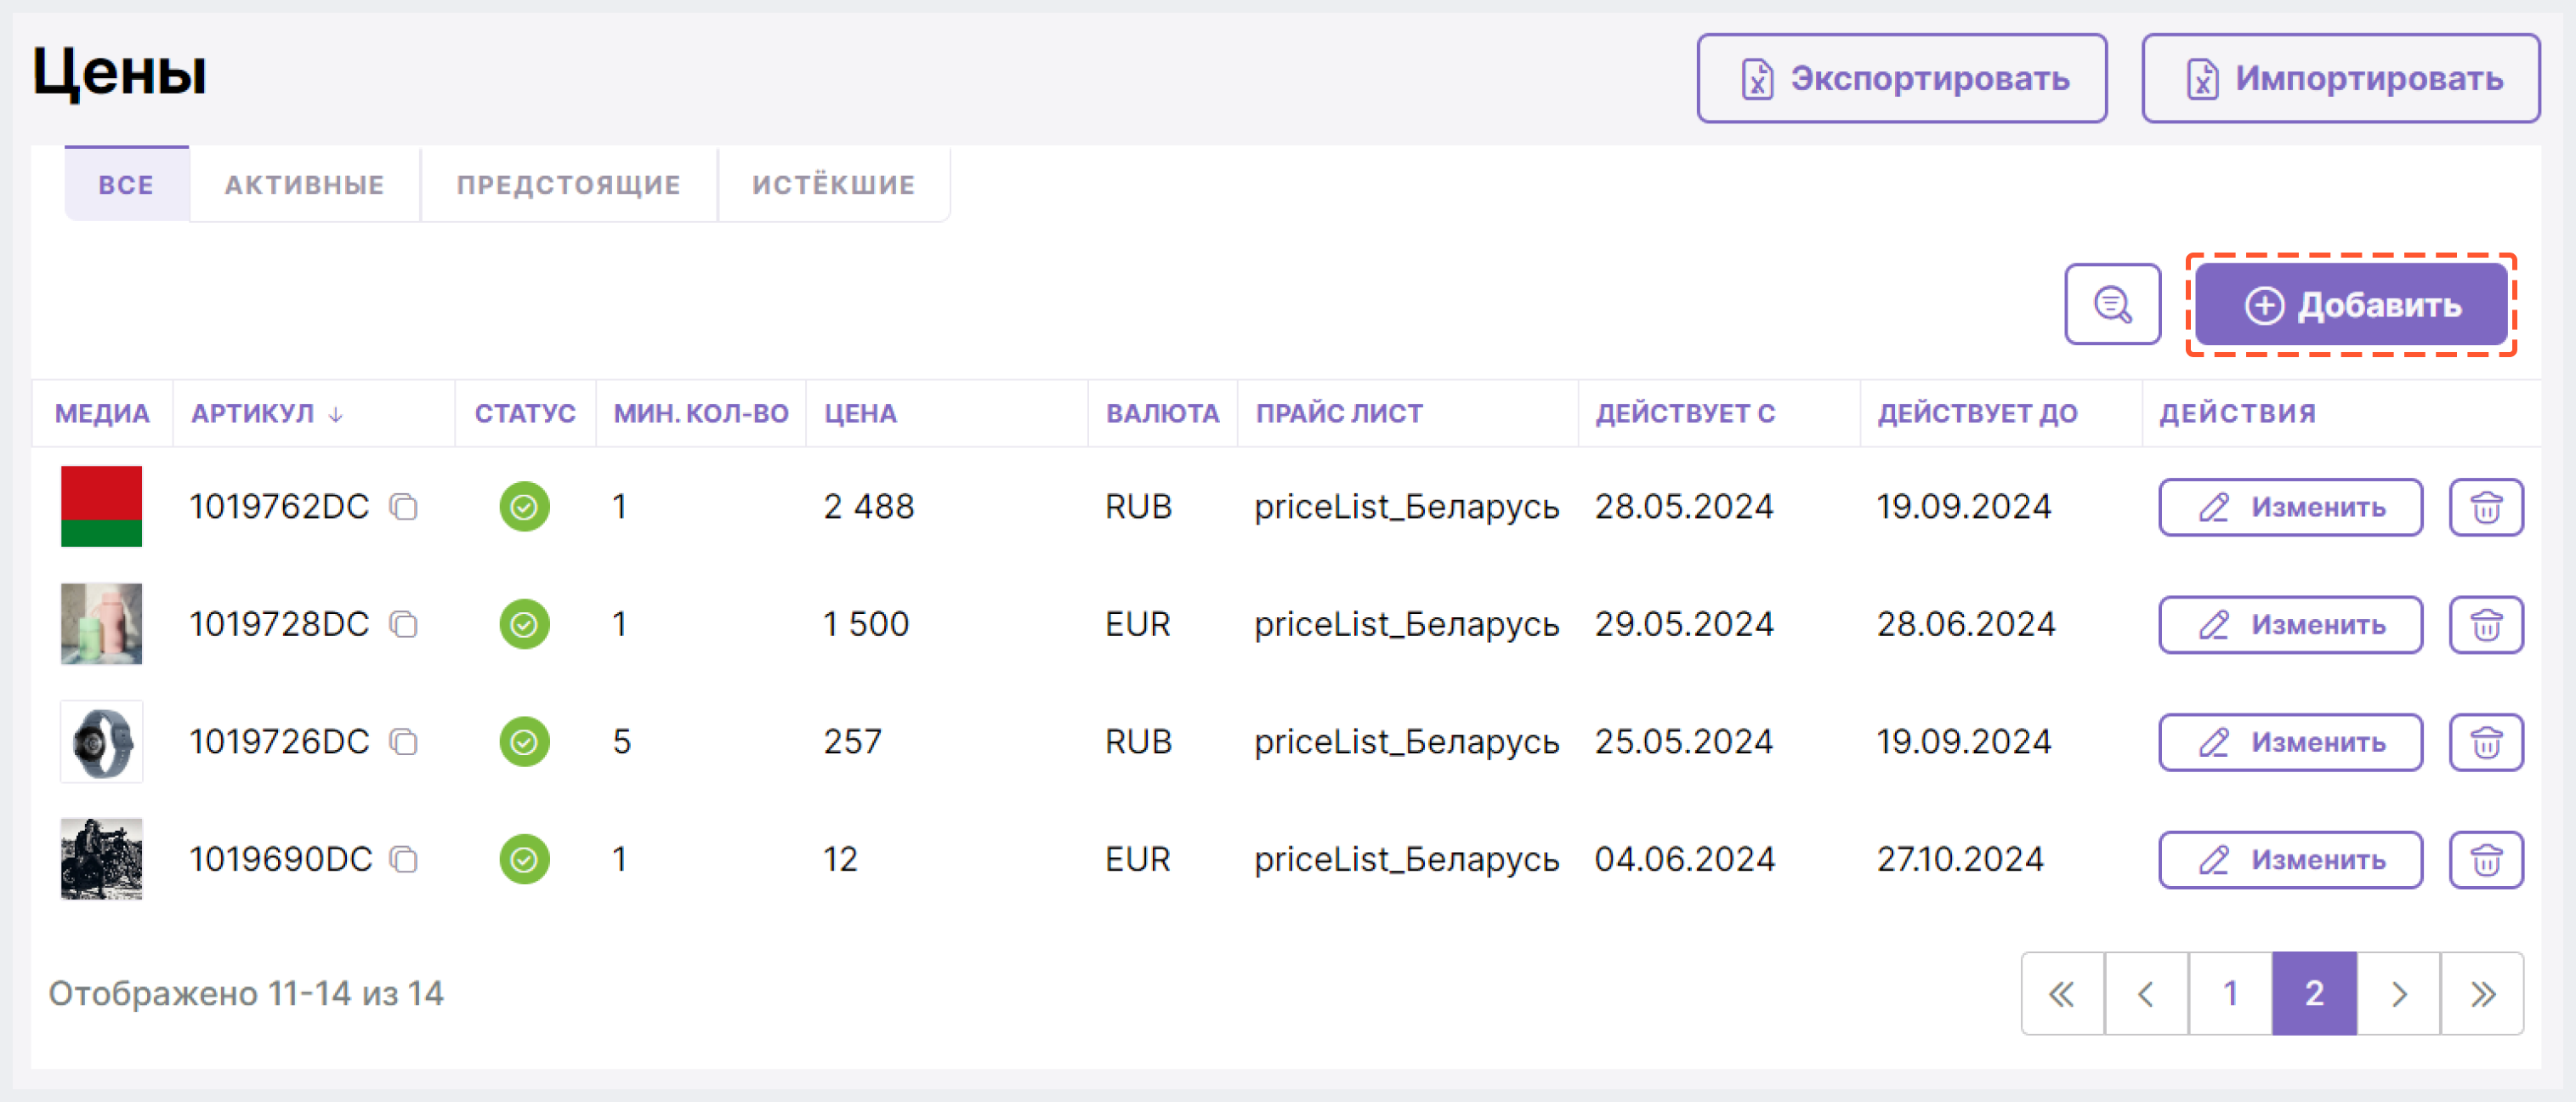
Task: Click the minimum quantity value 5
Action: pos(621,742)
